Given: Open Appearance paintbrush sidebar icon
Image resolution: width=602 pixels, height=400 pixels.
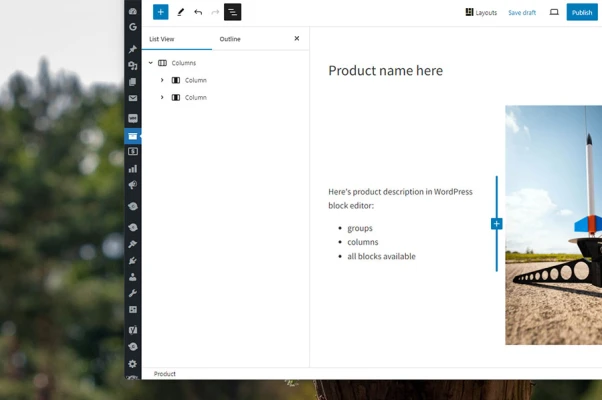Looking at the screenshot, I should point(133,244).
